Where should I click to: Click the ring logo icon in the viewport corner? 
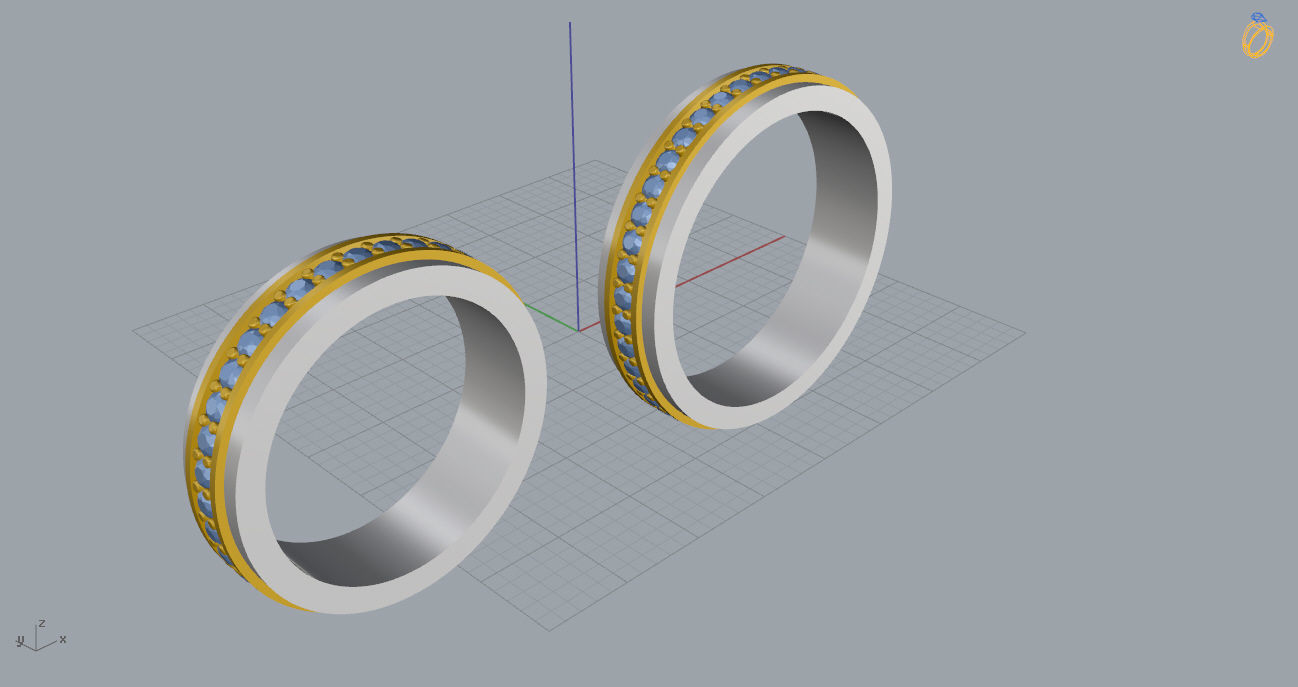pyautogui.click(x=1257, y=34)
